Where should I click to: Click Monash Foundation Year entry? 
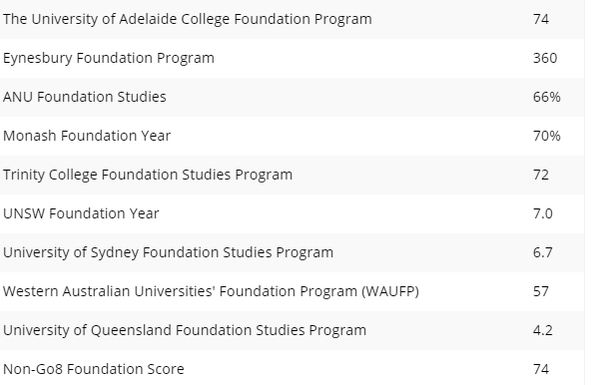87,136
